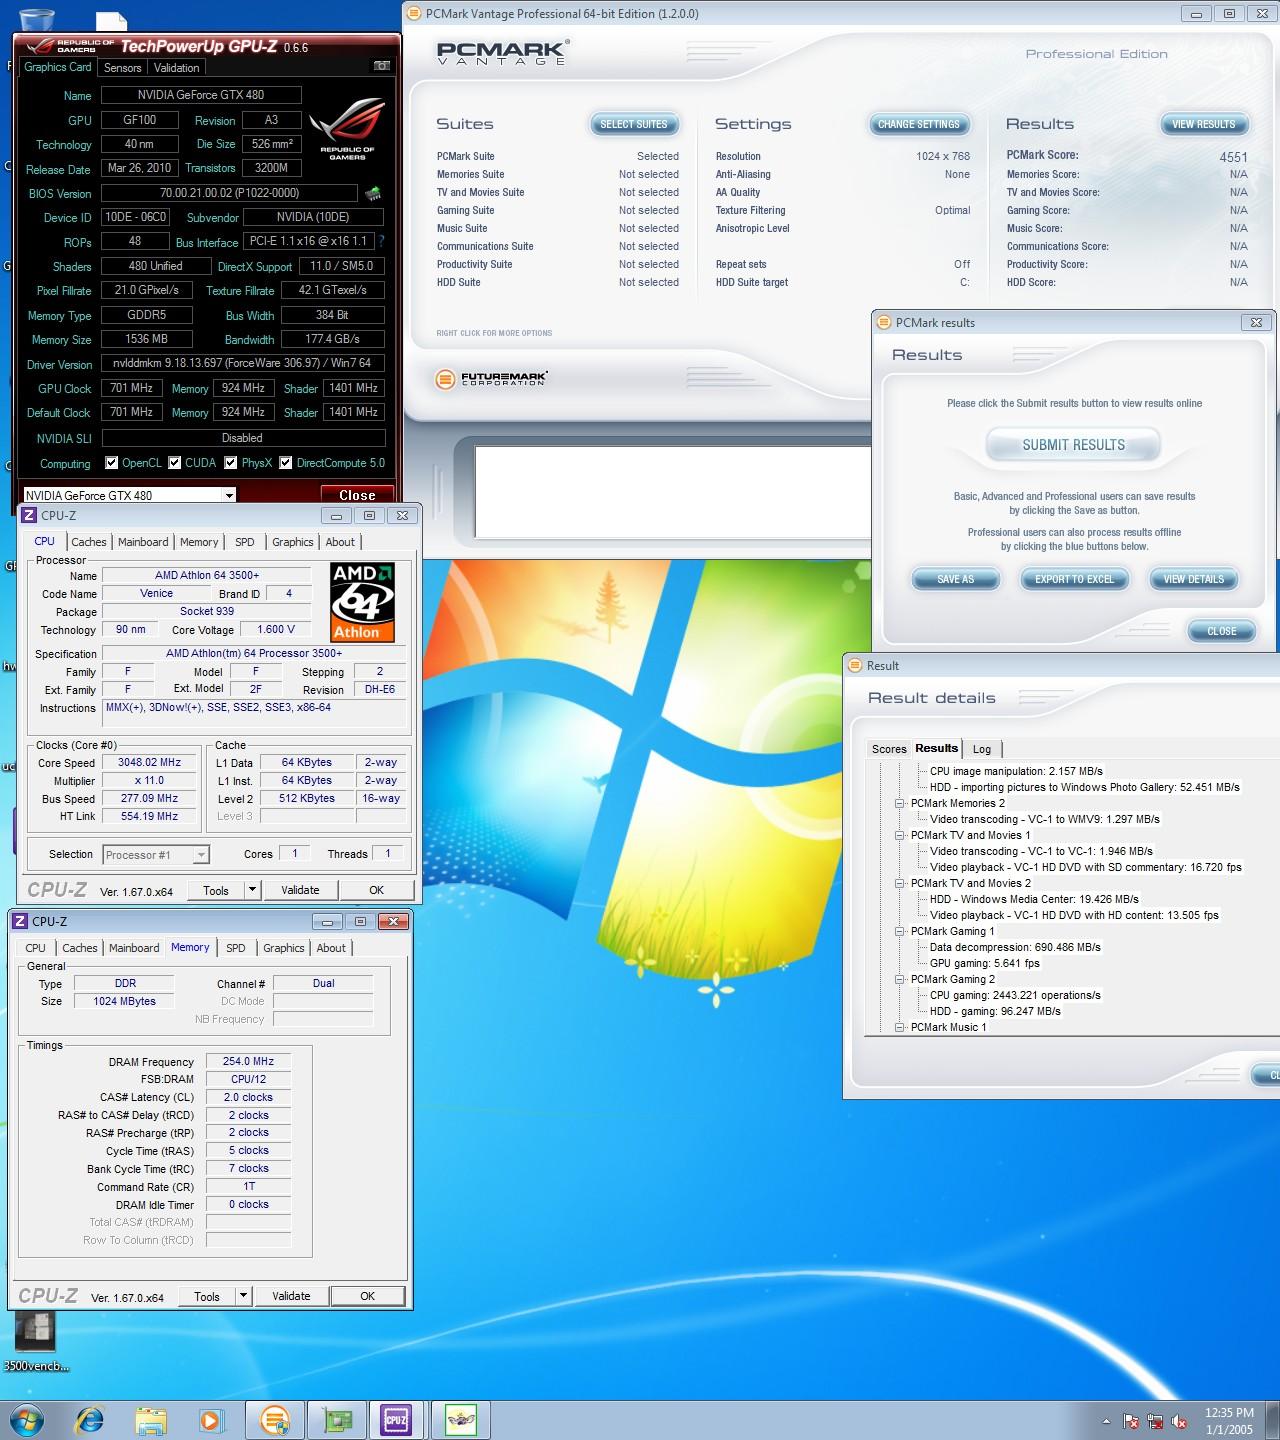1280x1440 pixels.
Task: Click the title icon of the Result dialog
Action: pyautogui.click(x=854, y=665)
